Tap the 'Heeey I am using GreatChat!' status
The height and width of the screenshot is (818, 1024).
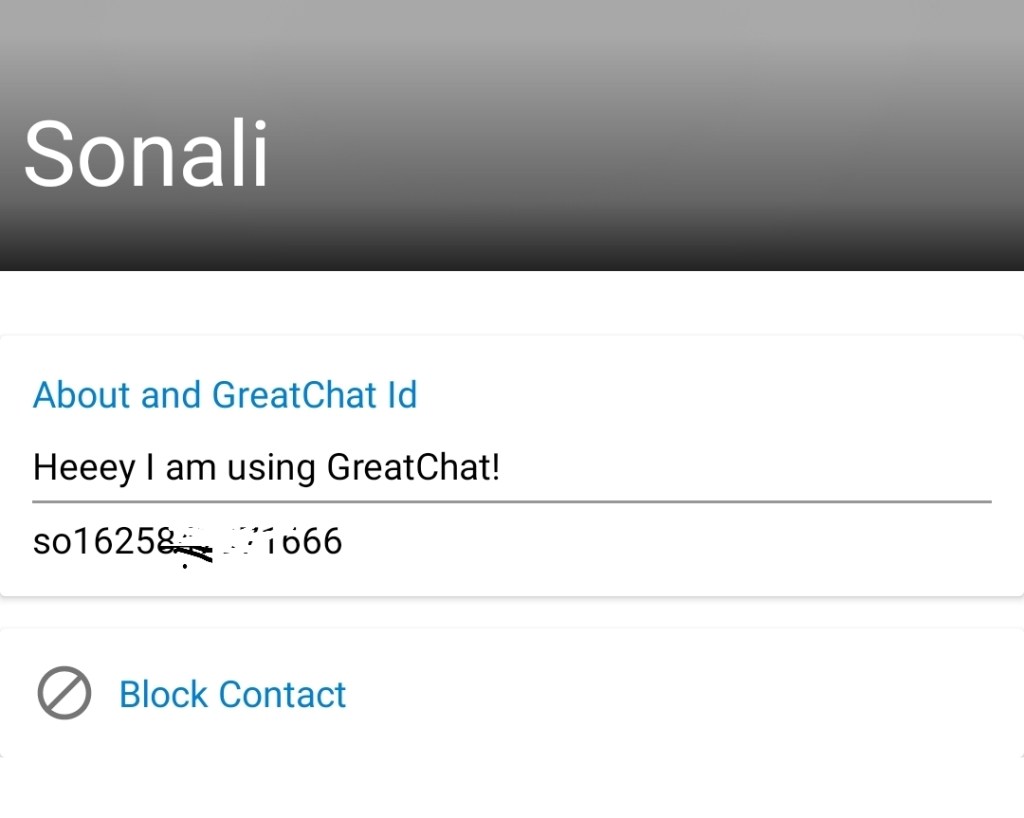[x=266, y=467]
